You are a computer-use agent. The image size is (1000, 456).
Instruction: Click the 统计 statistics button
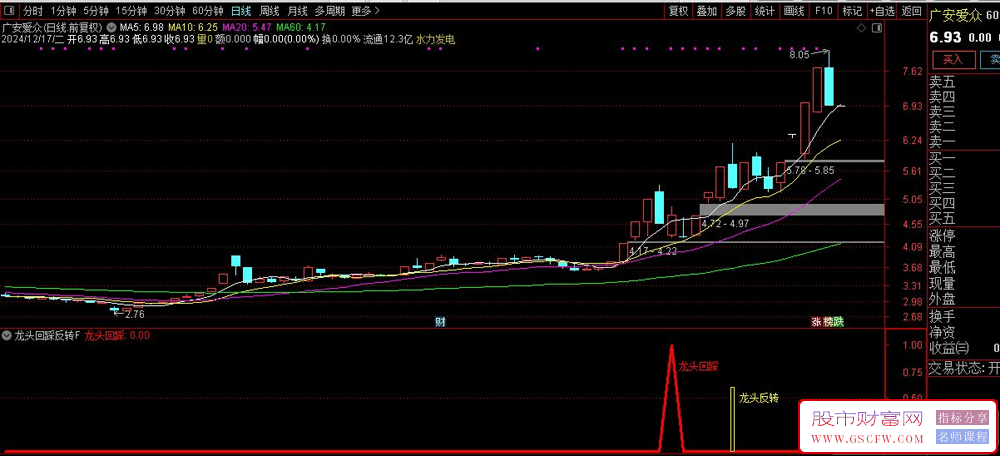point(765,11)
